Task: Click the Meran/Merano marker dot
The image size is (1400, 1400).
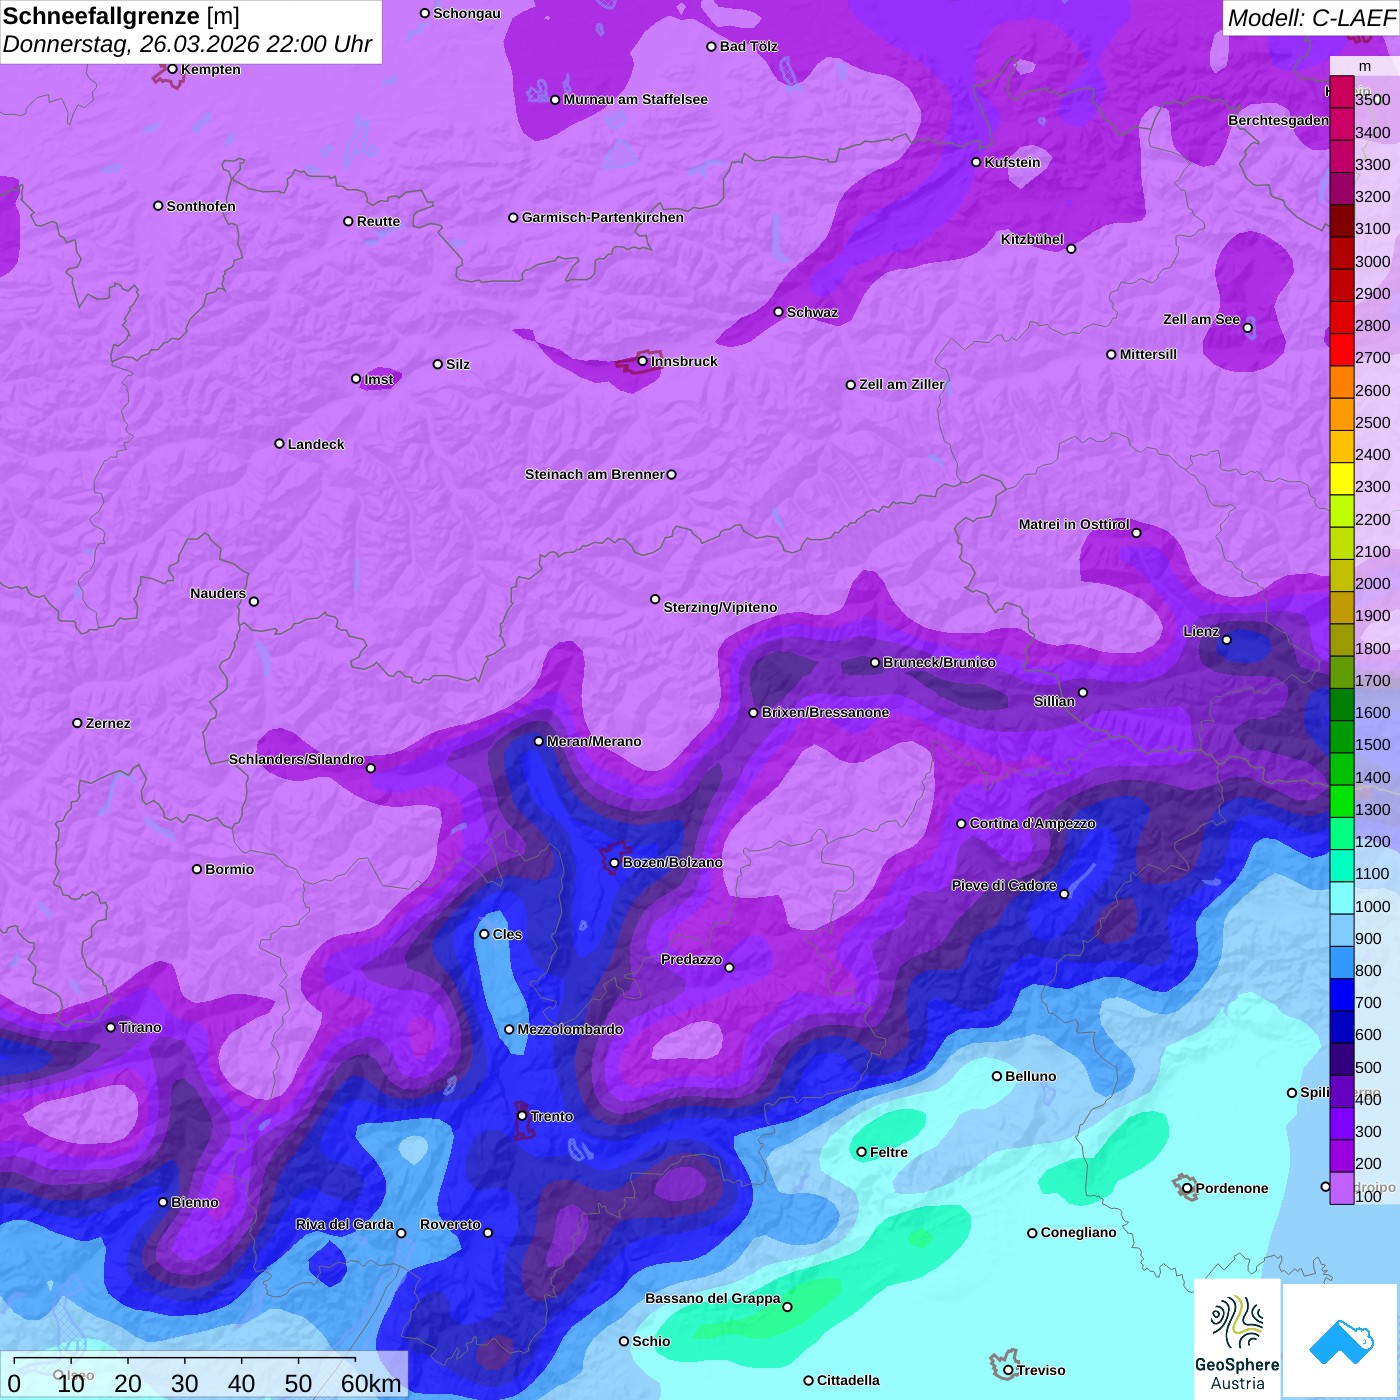Action: coord(539,741)
